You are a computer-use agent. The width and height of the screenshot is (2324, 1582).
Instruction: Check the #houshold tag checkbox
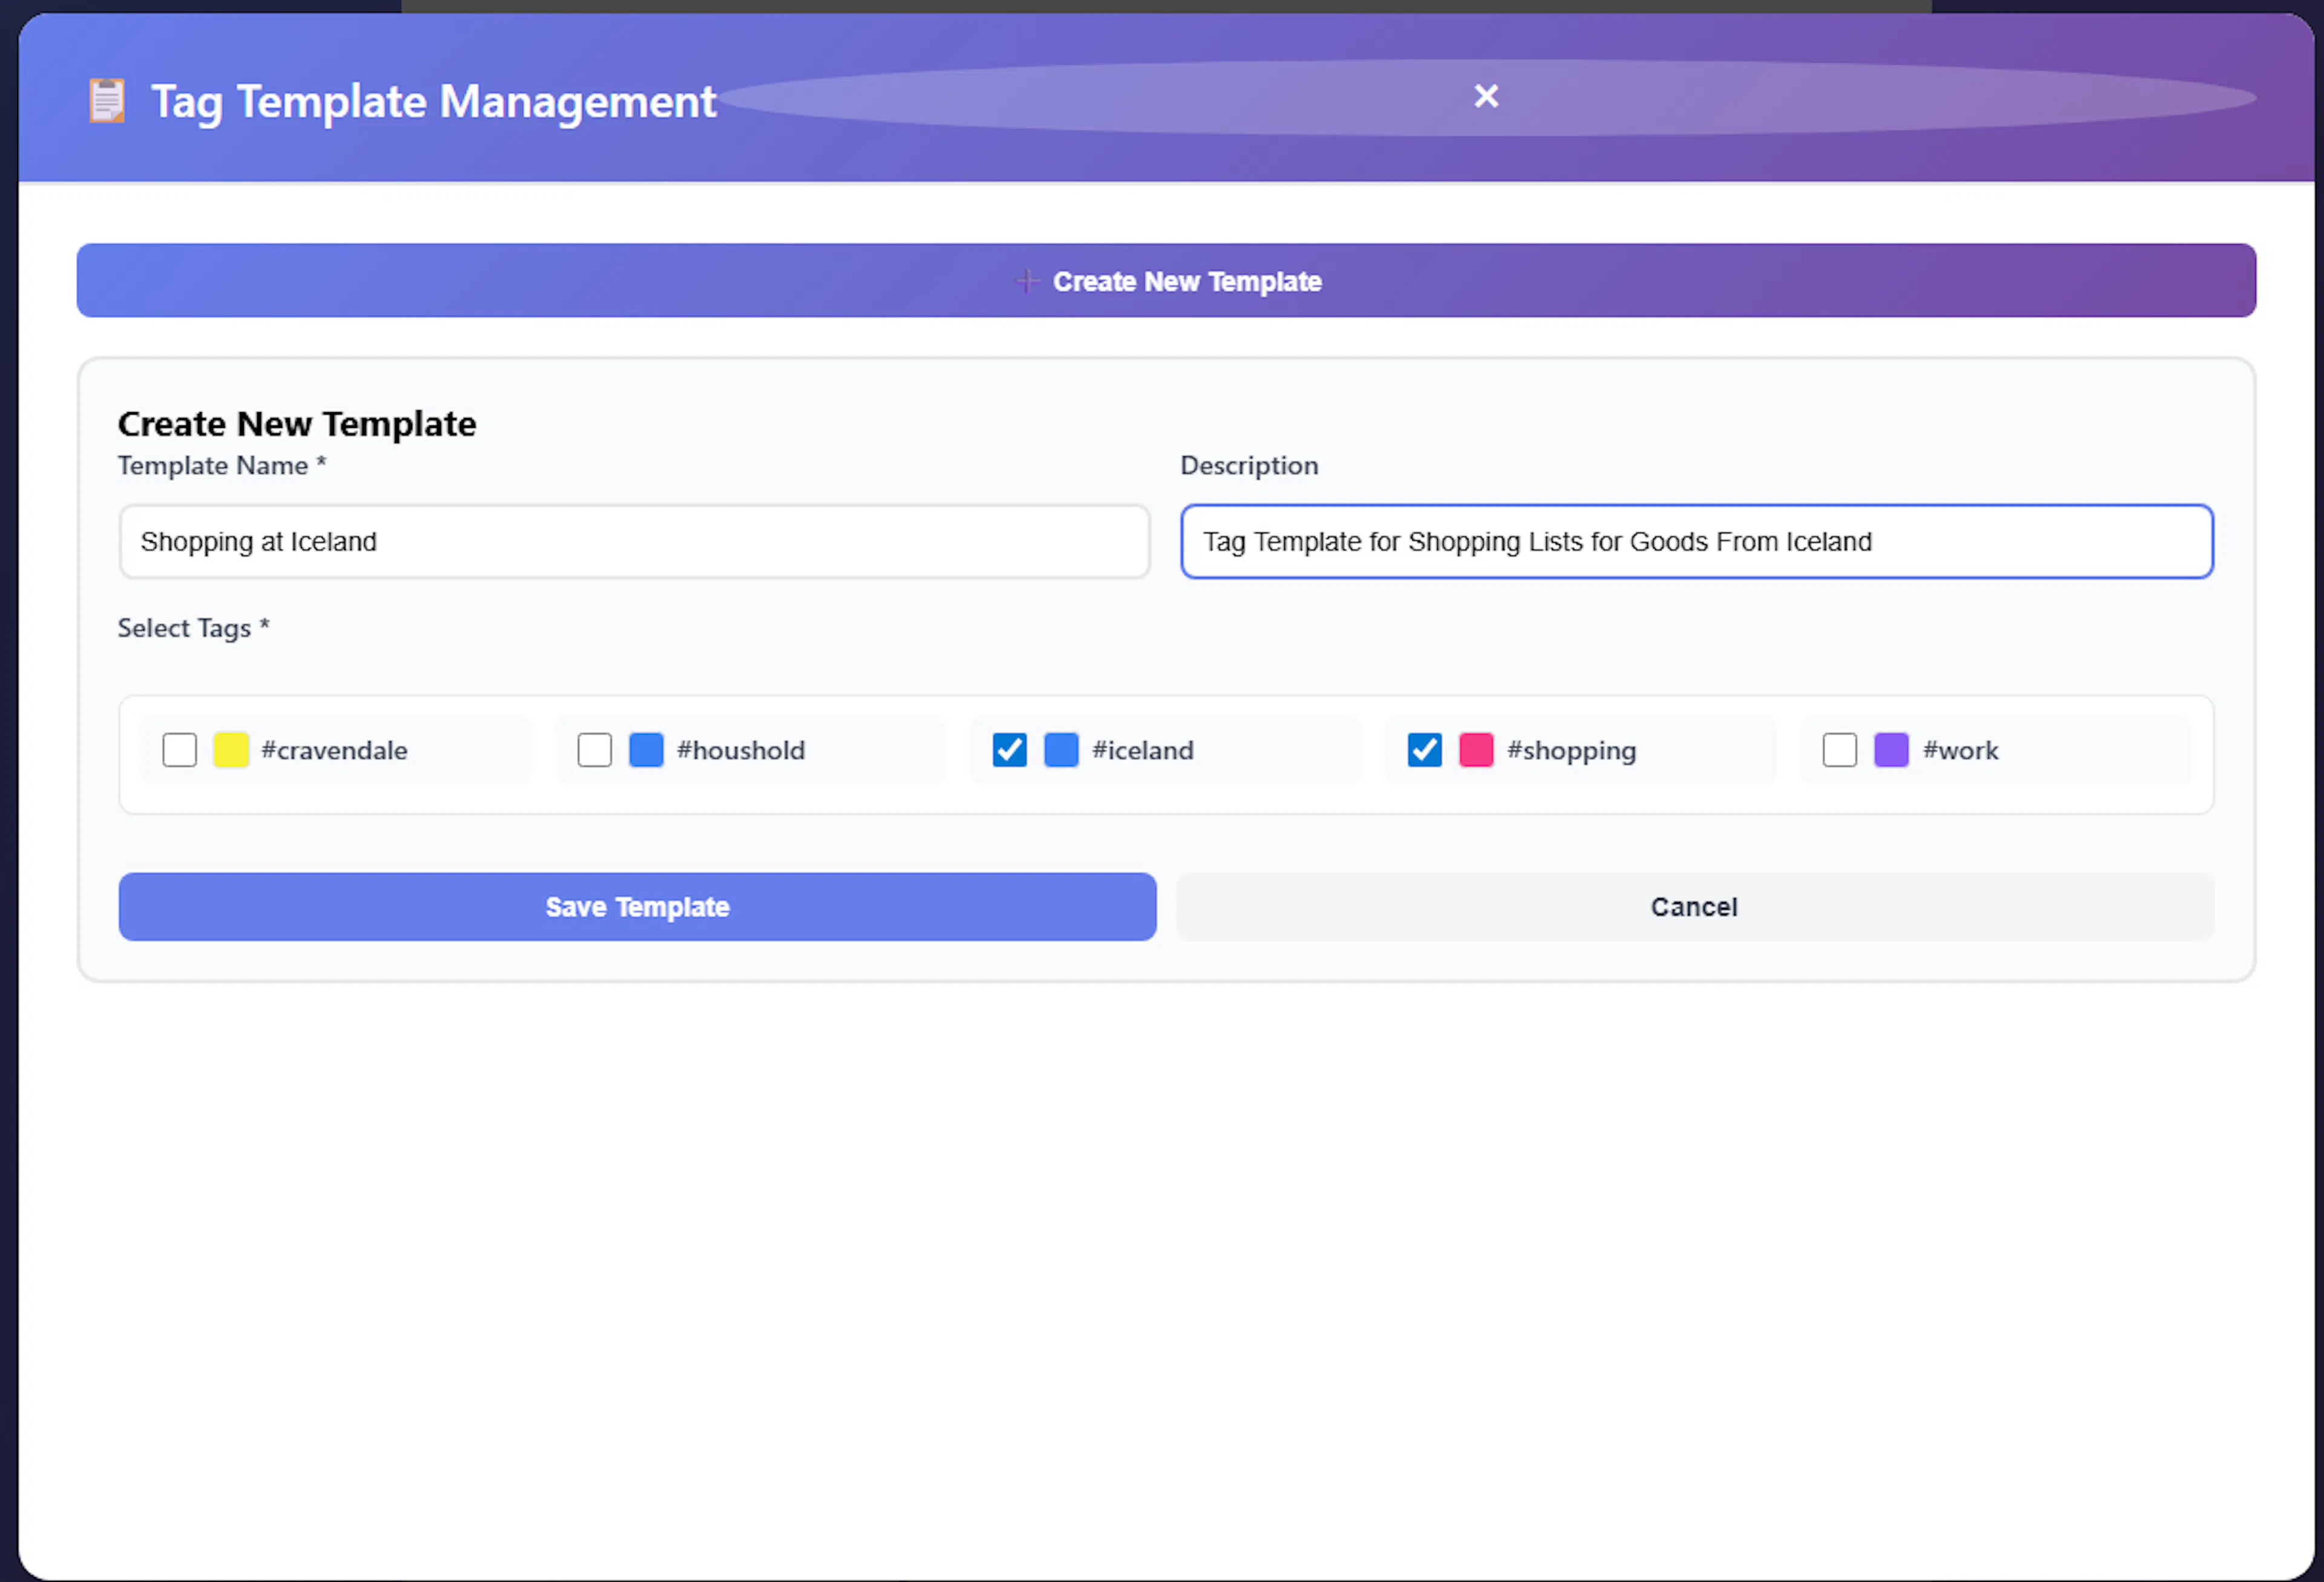(x=595, y=750)
